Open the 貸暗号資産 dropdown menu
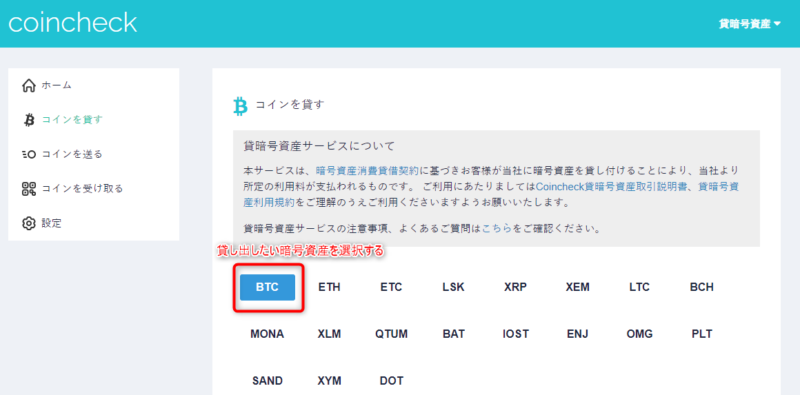 pos(749,24)
